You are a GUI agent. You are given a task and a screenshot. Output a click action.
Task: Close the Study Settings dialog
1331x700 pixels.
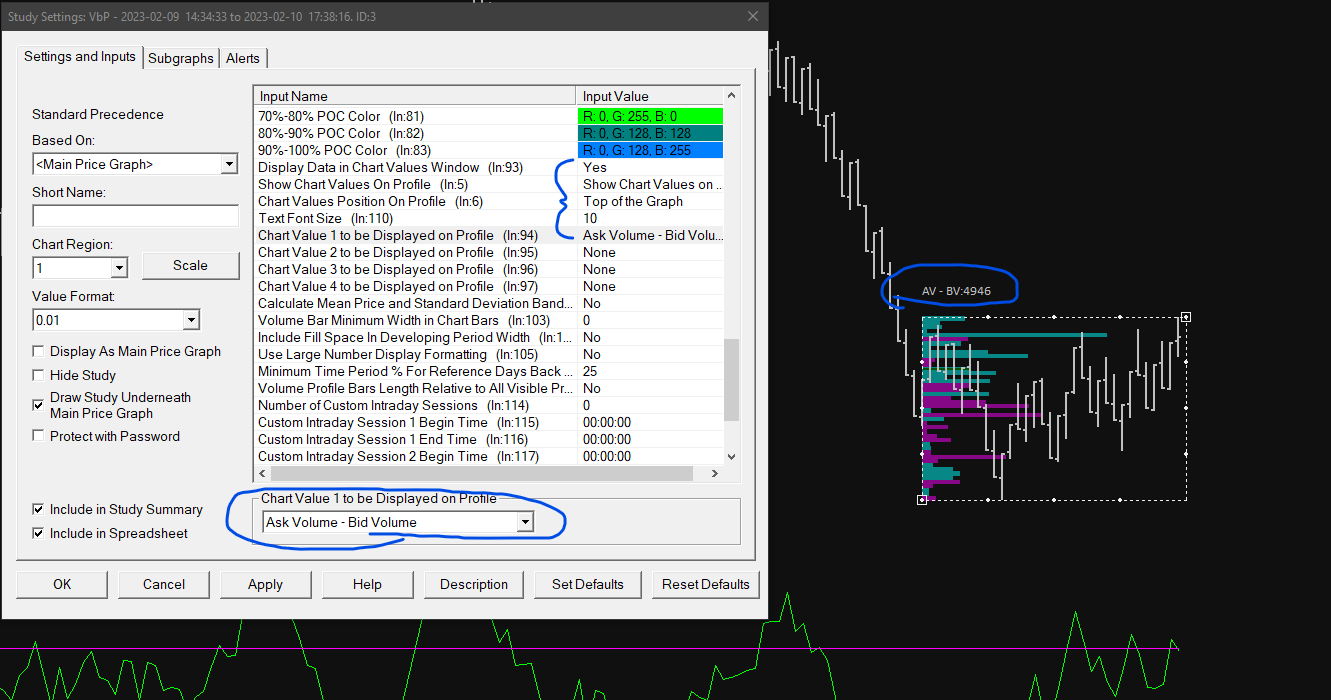(752, 15)
